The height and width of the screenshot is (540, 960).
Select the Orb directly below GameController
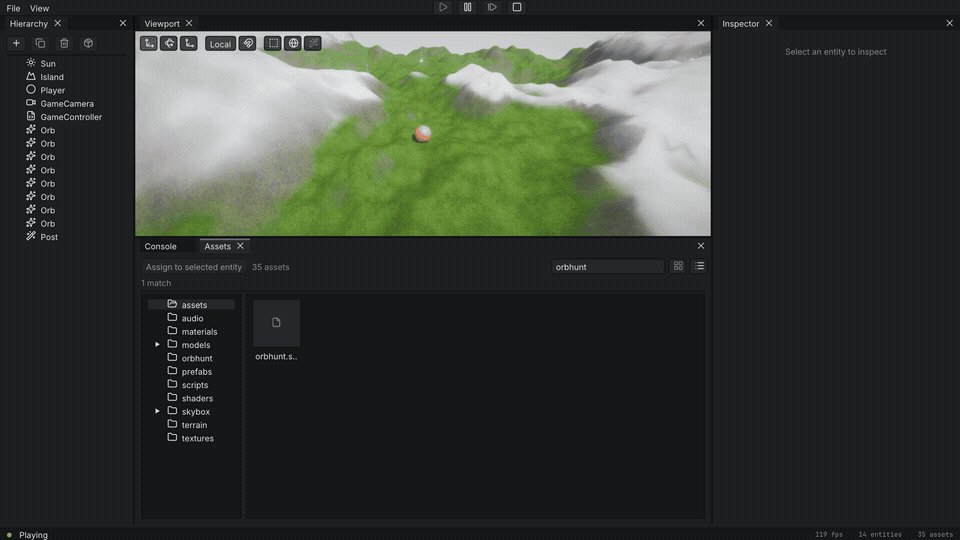tap(47, 130)
